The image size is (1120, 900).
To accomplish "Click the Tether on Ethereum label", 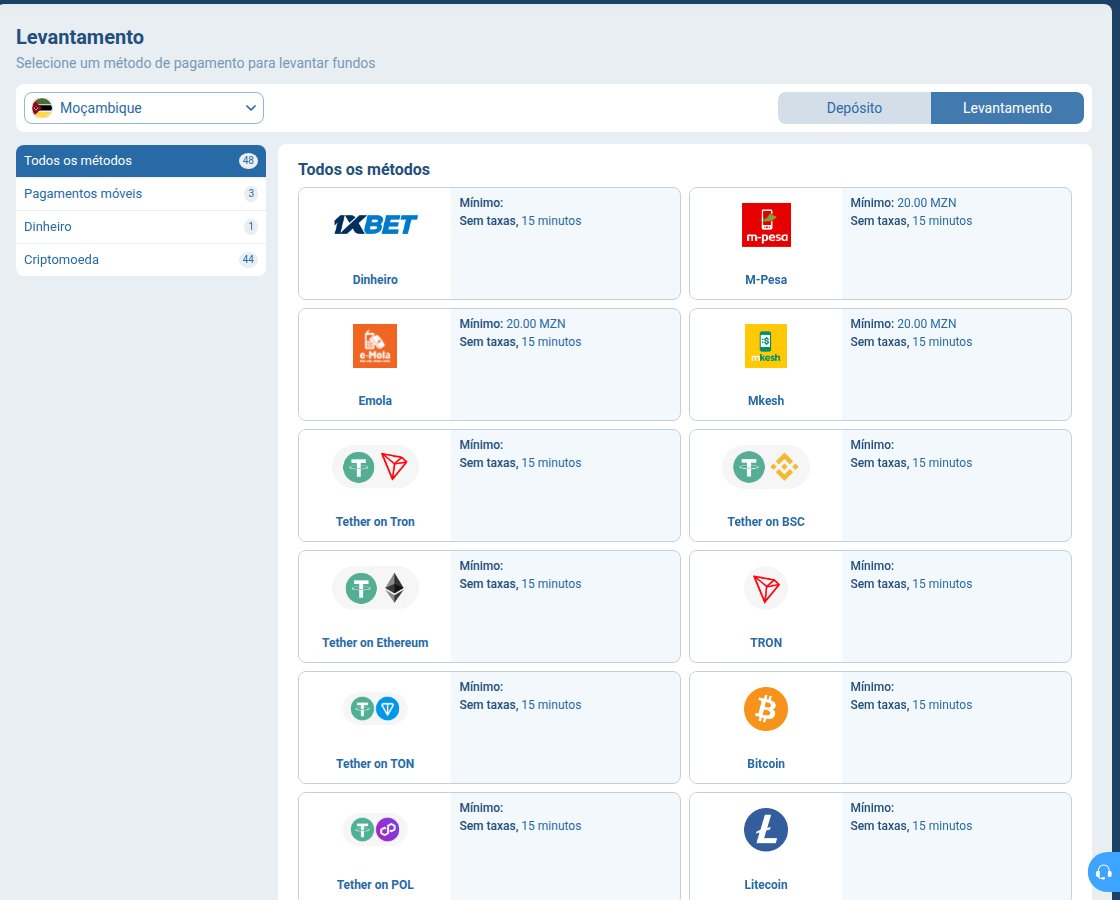I will click(375, 642).
